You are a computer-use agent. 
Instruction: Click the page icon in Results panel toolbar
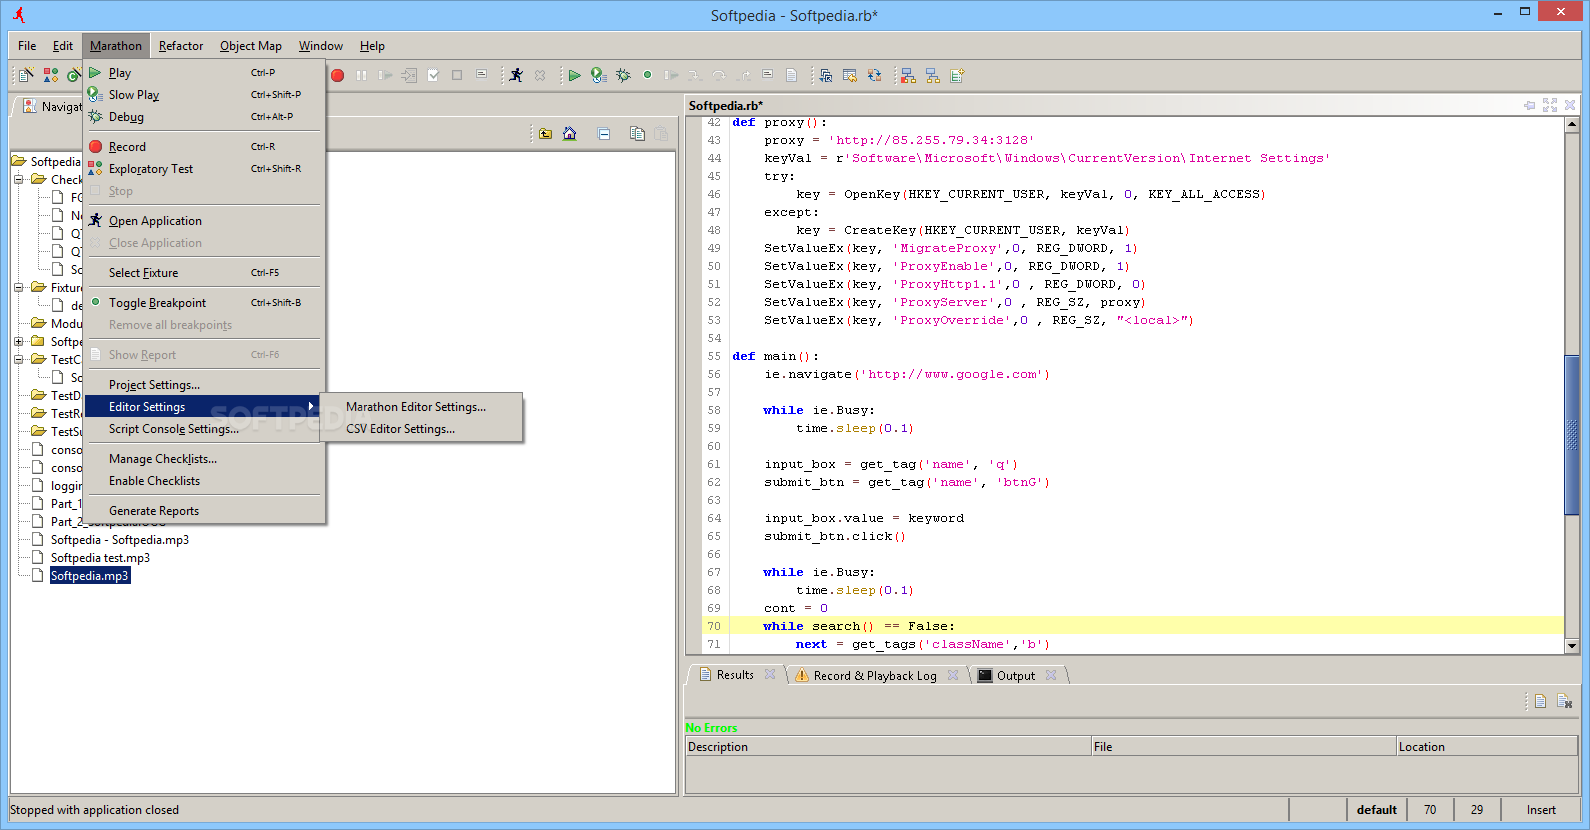point(1540,701)
